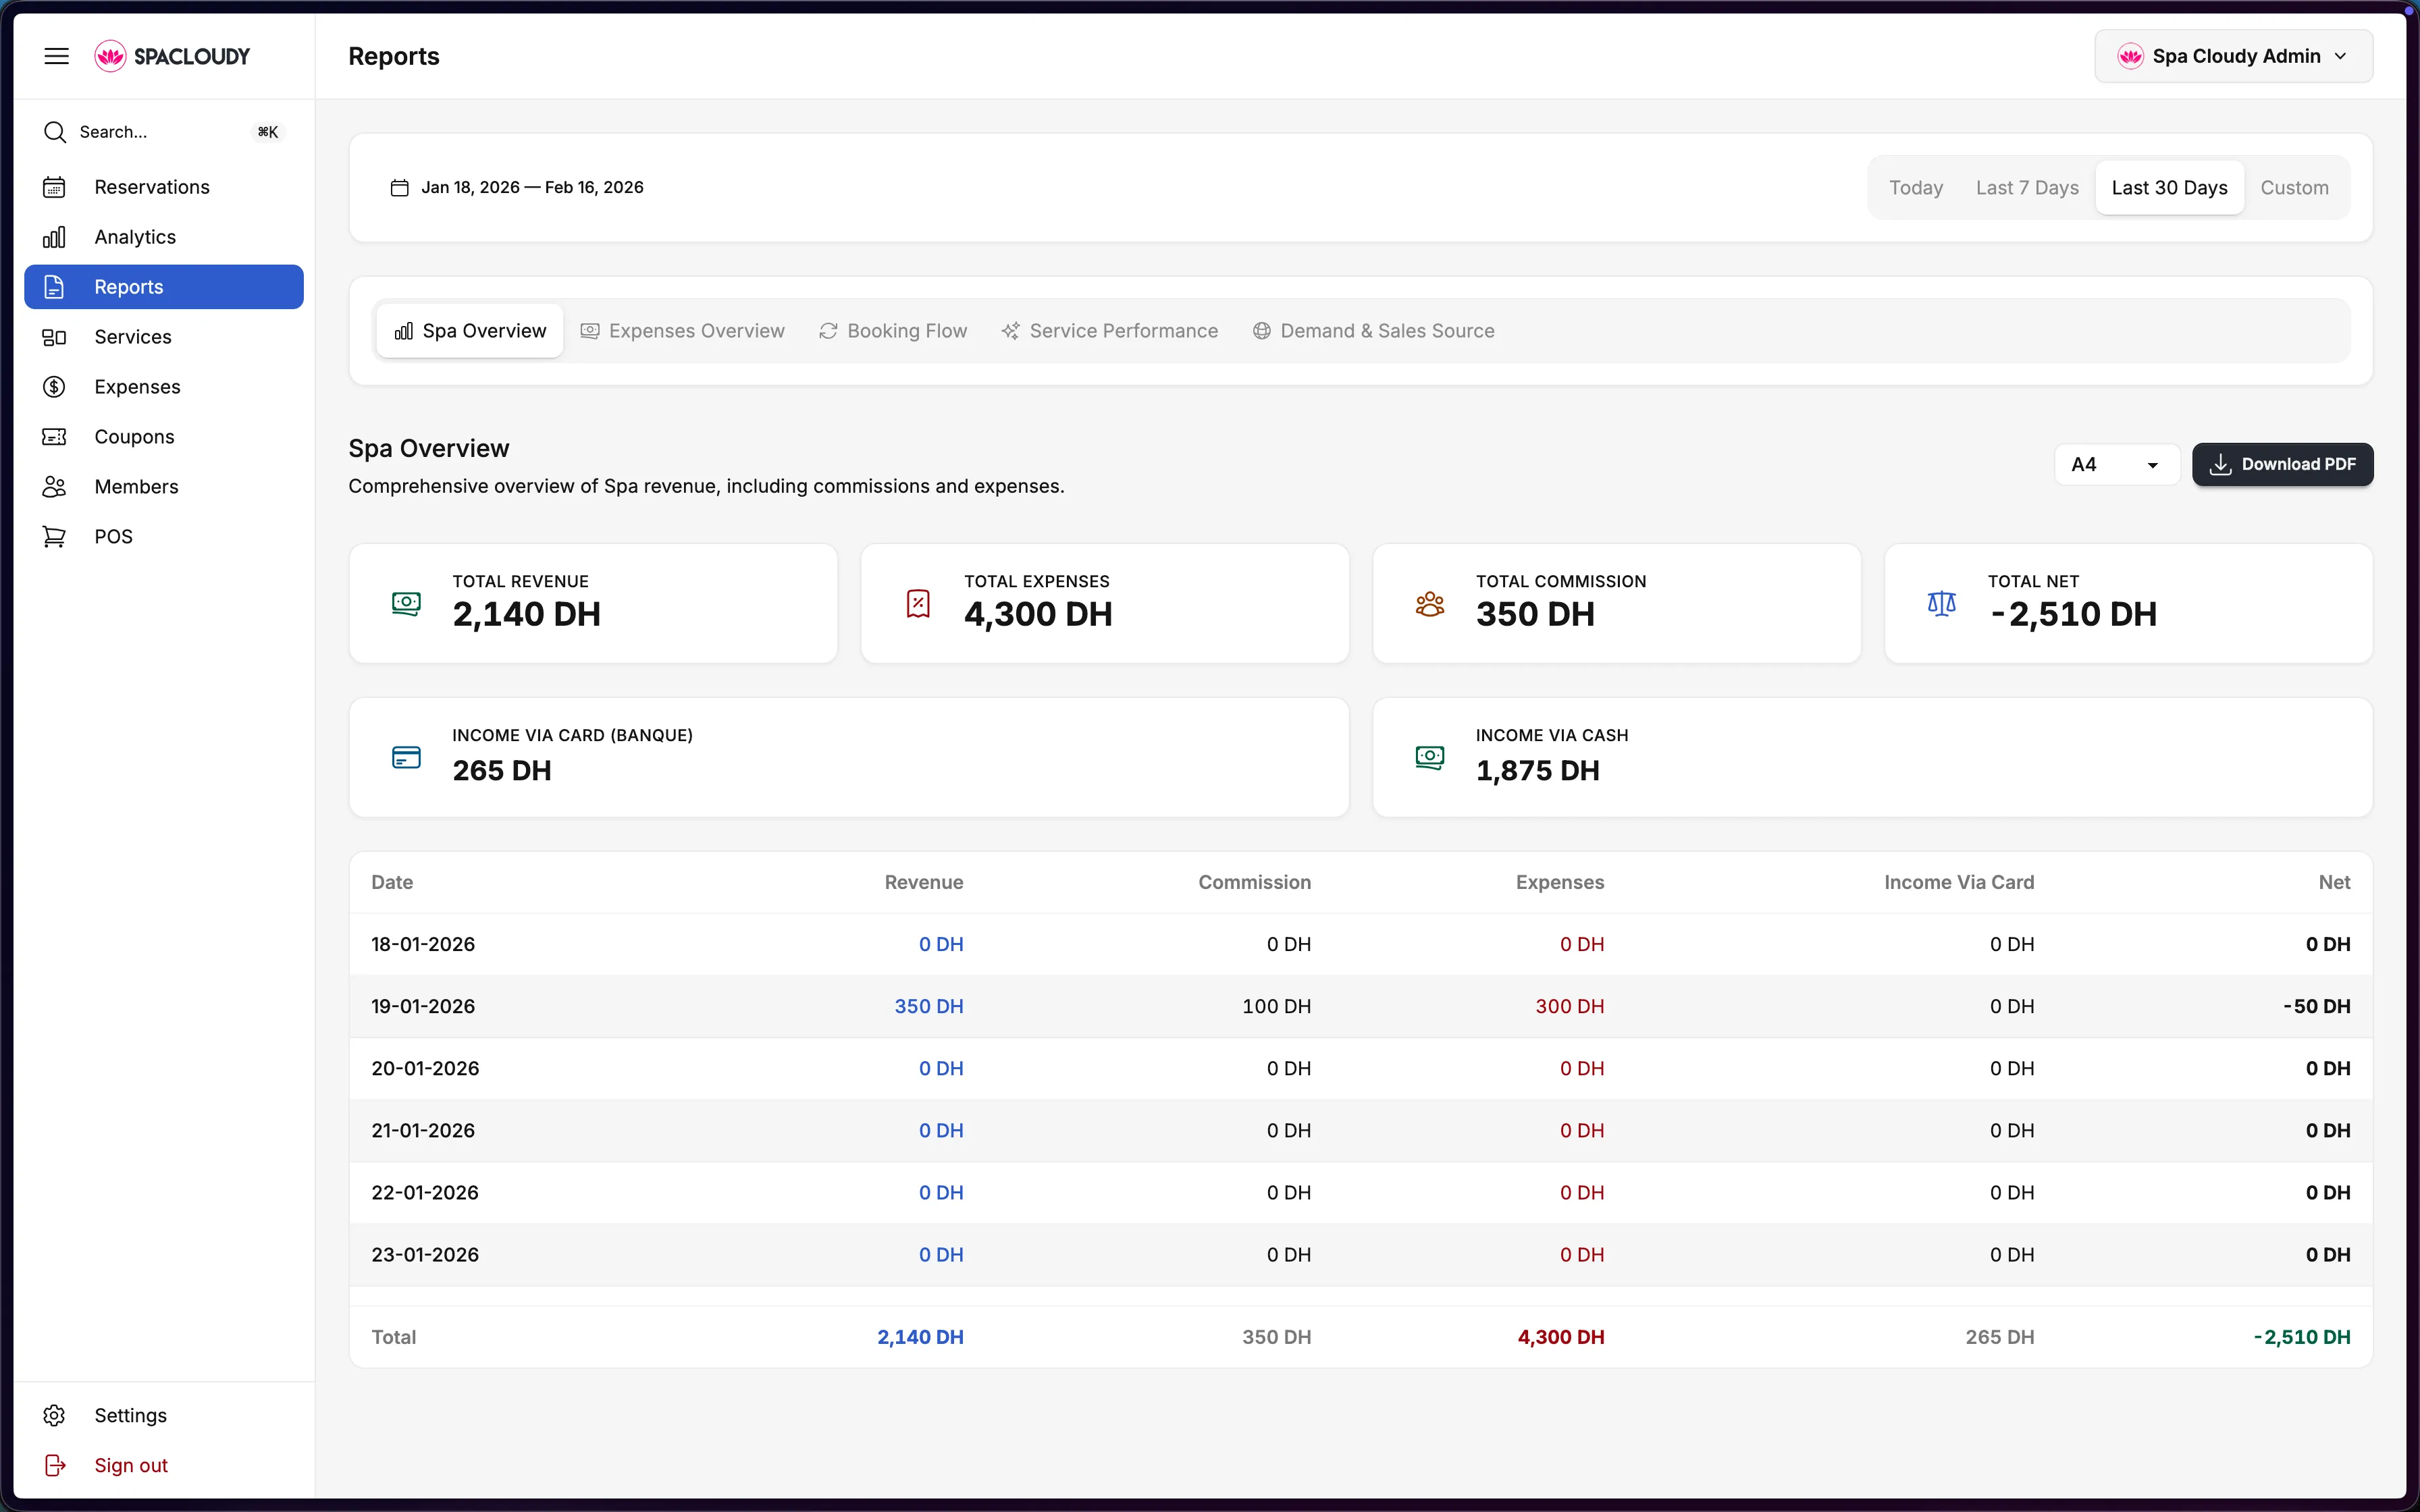2420x1512 pixels.
Task: Select the 19-01-2026 row in the table
Action: pyautogui.click(x=1000, y=1006)
